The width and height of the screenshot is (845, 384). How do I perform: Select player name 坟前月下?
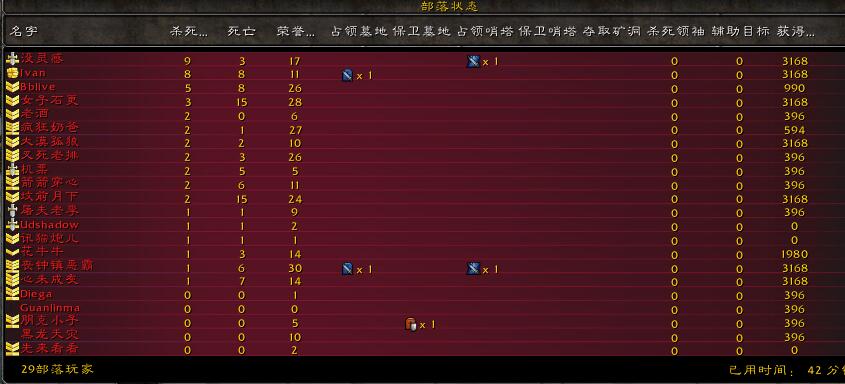tap(50, 197)
